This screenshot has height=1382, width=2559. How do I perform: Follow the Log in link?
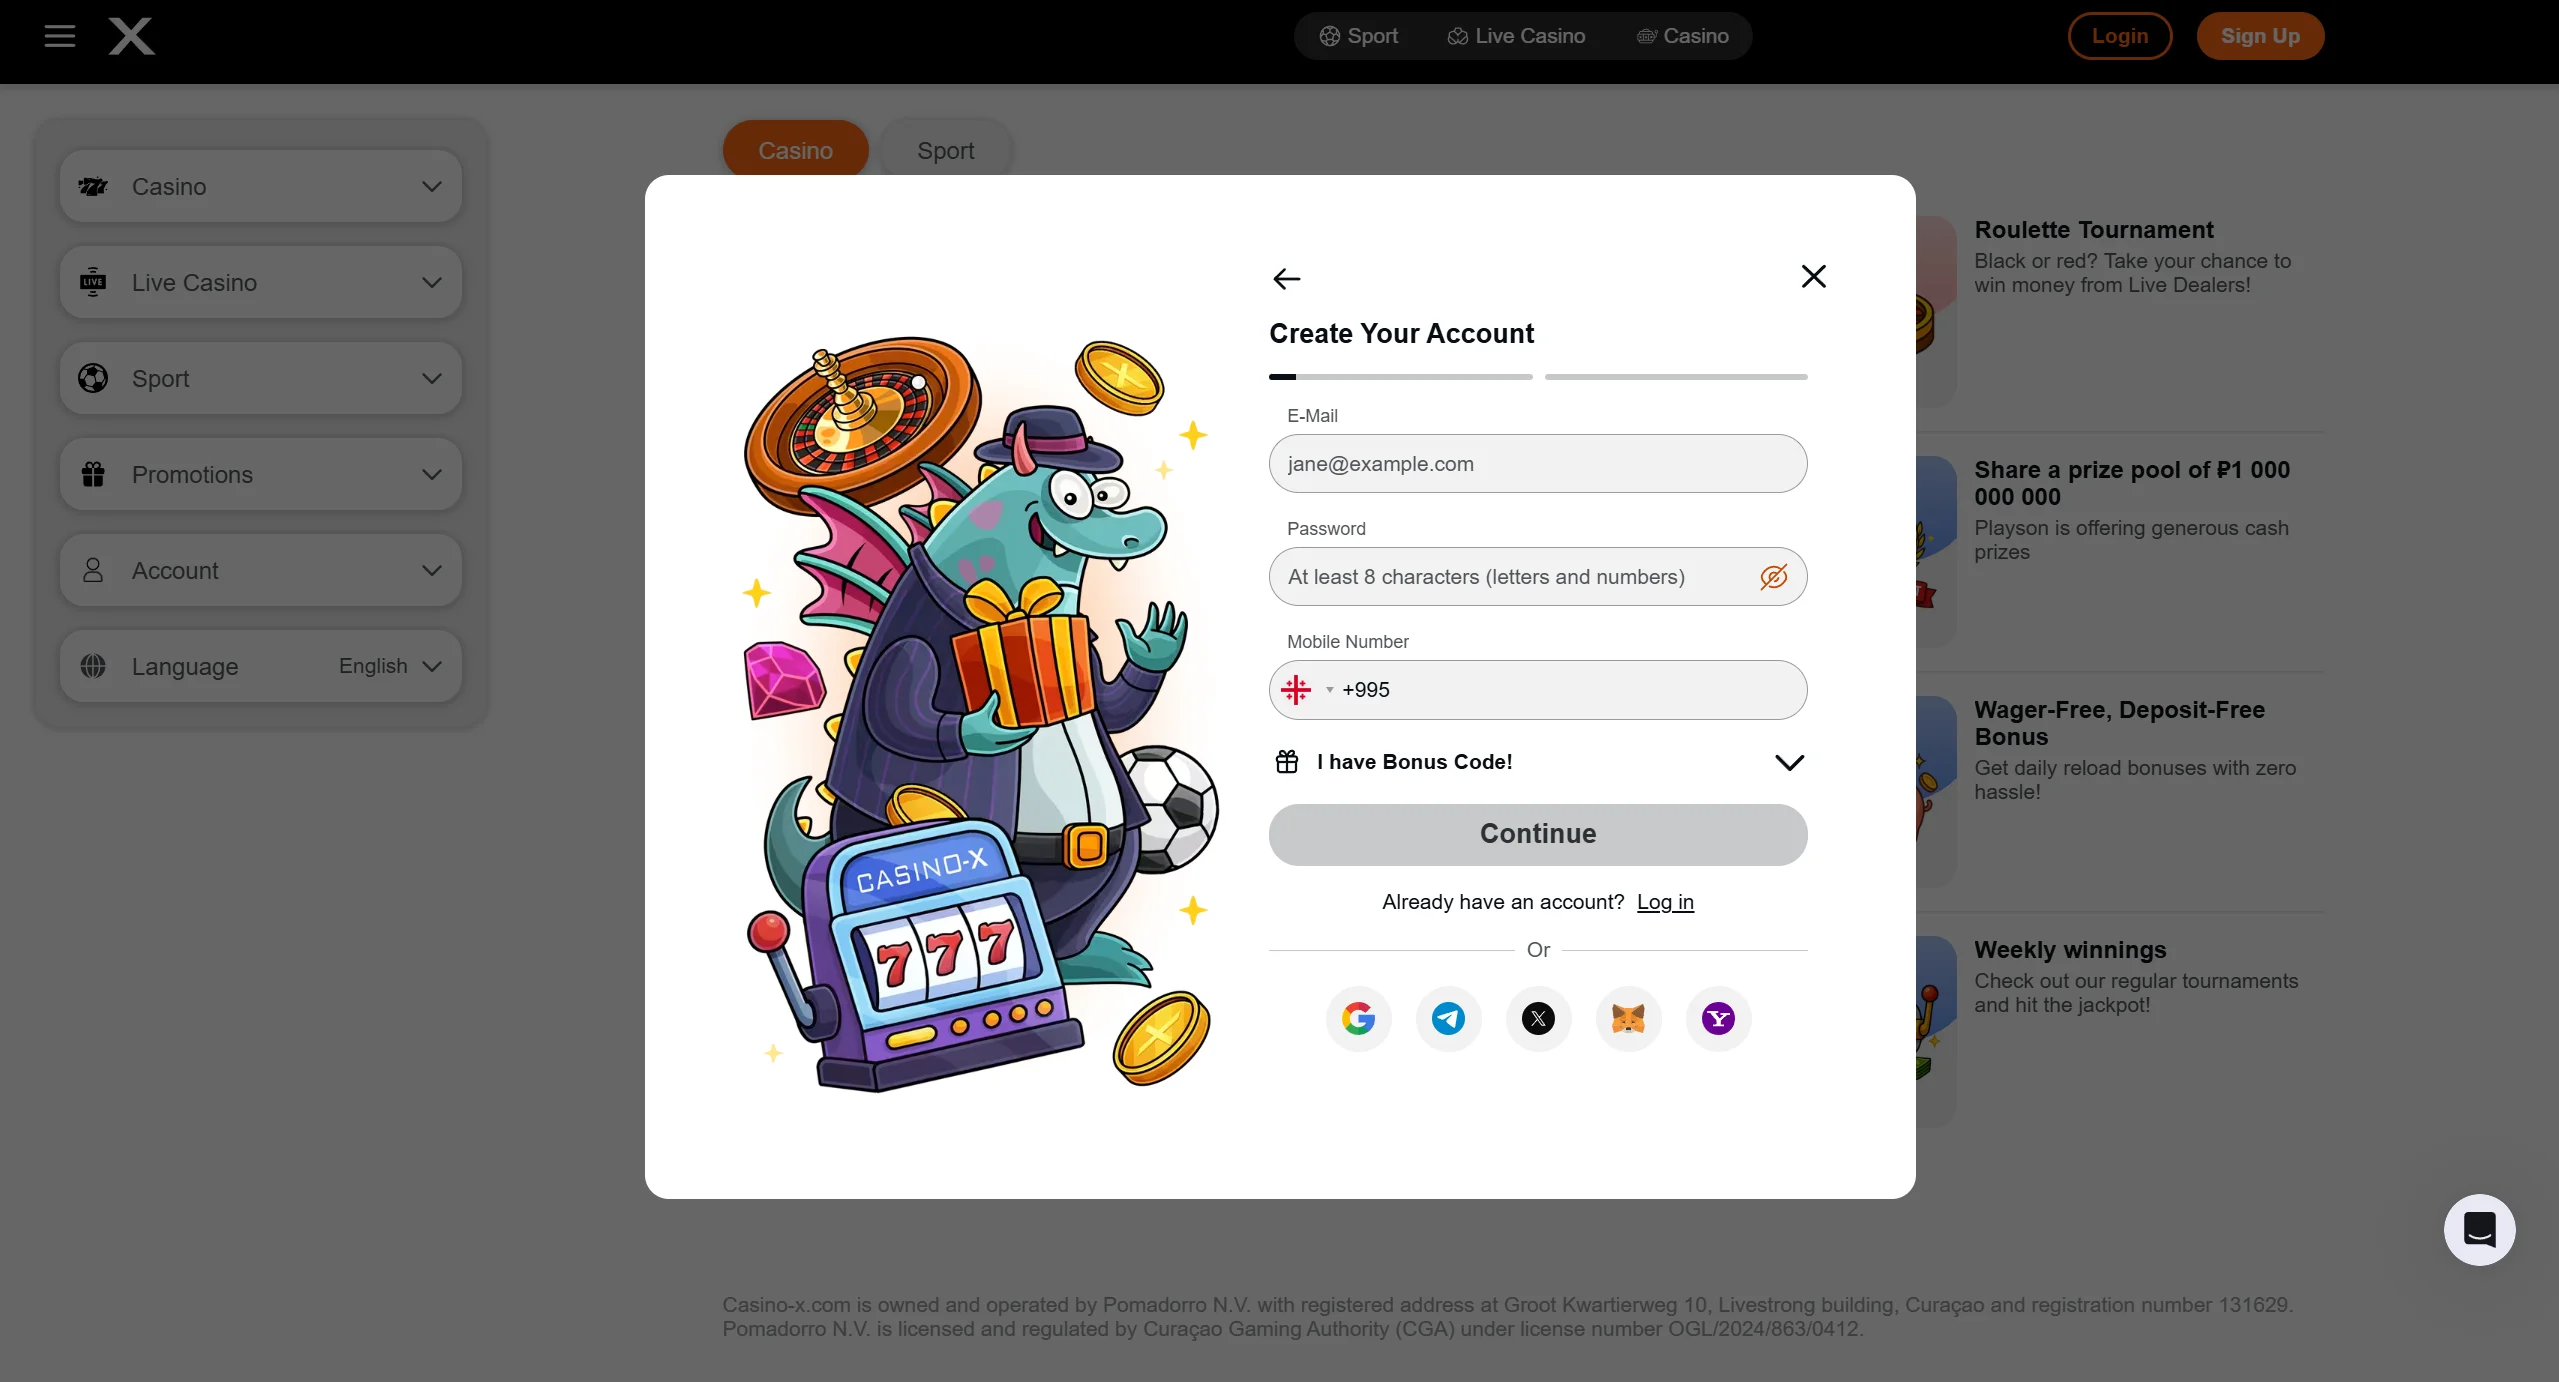click(x=1665, y=902)
